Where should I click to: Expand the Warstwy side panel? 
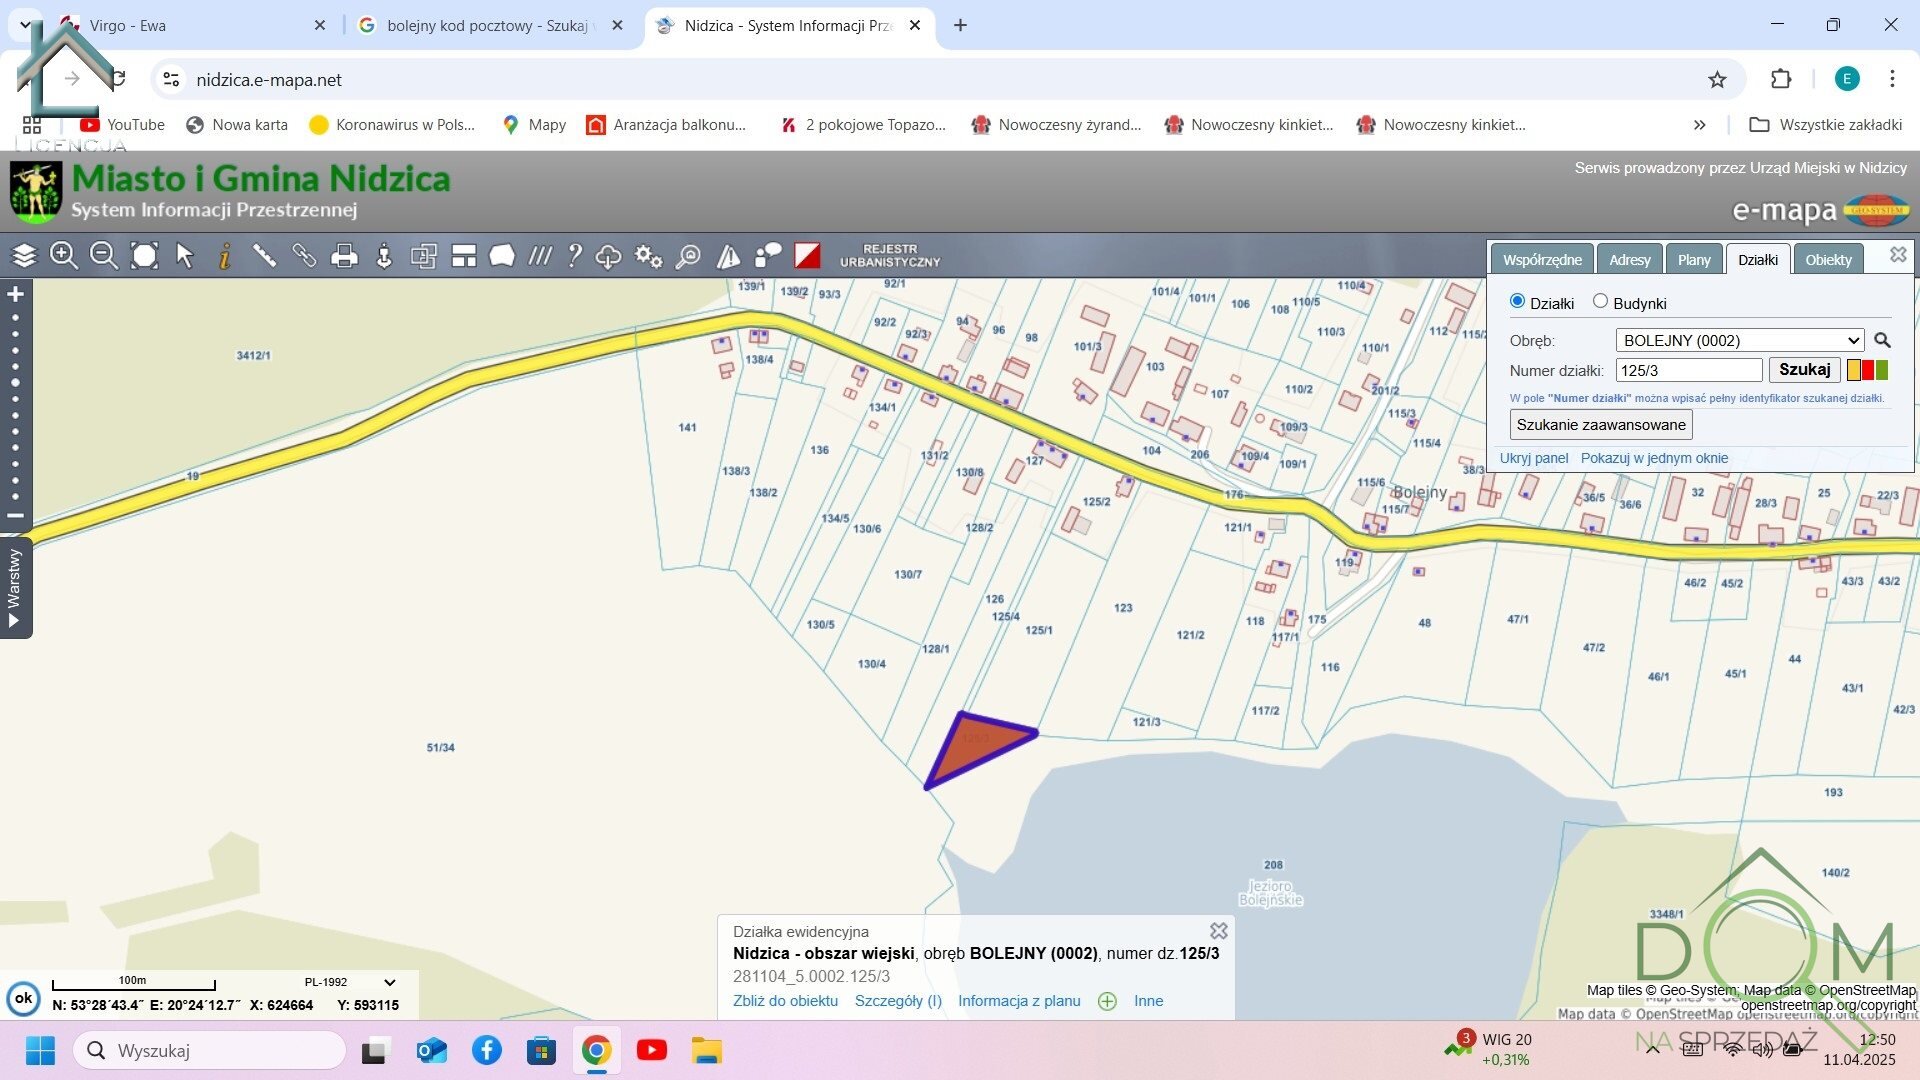coord(15,588)
